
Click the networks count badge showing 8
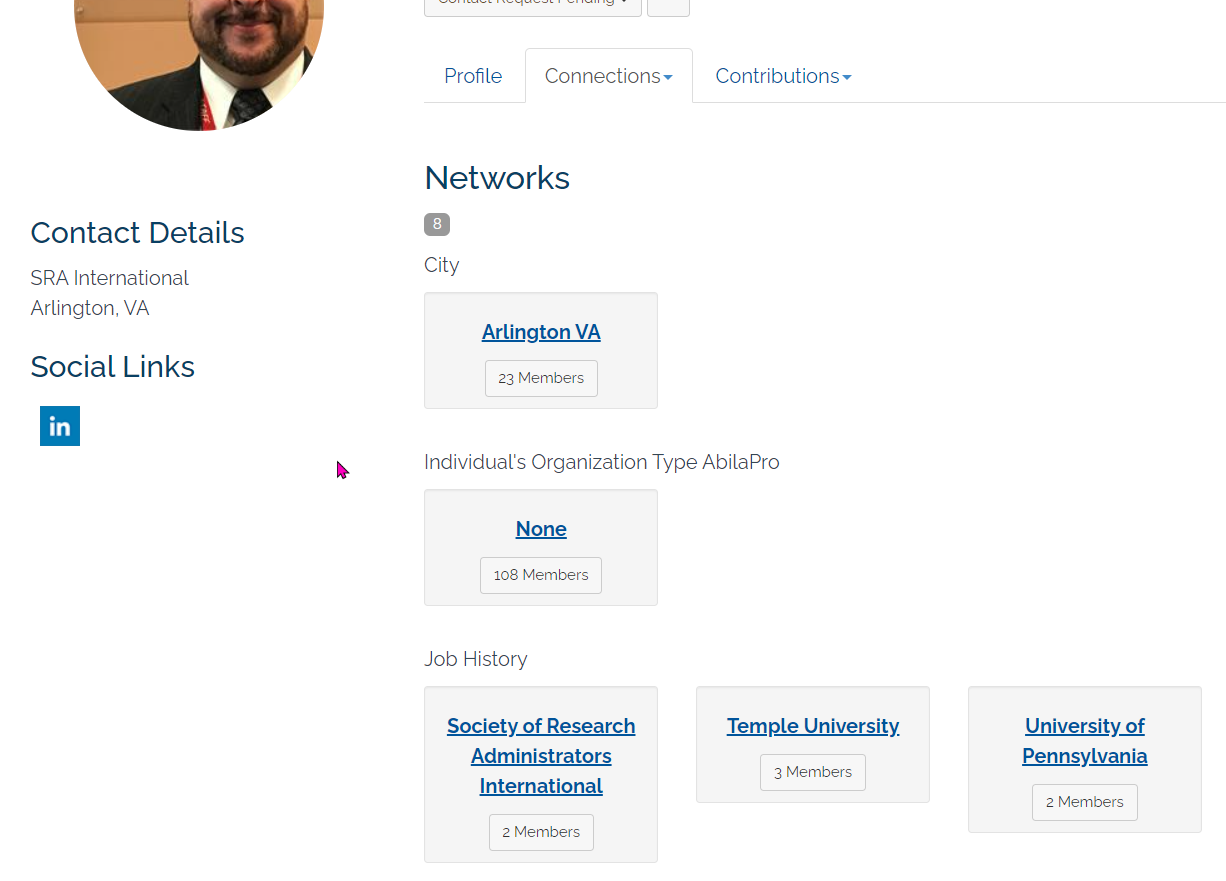coord(437,224)
